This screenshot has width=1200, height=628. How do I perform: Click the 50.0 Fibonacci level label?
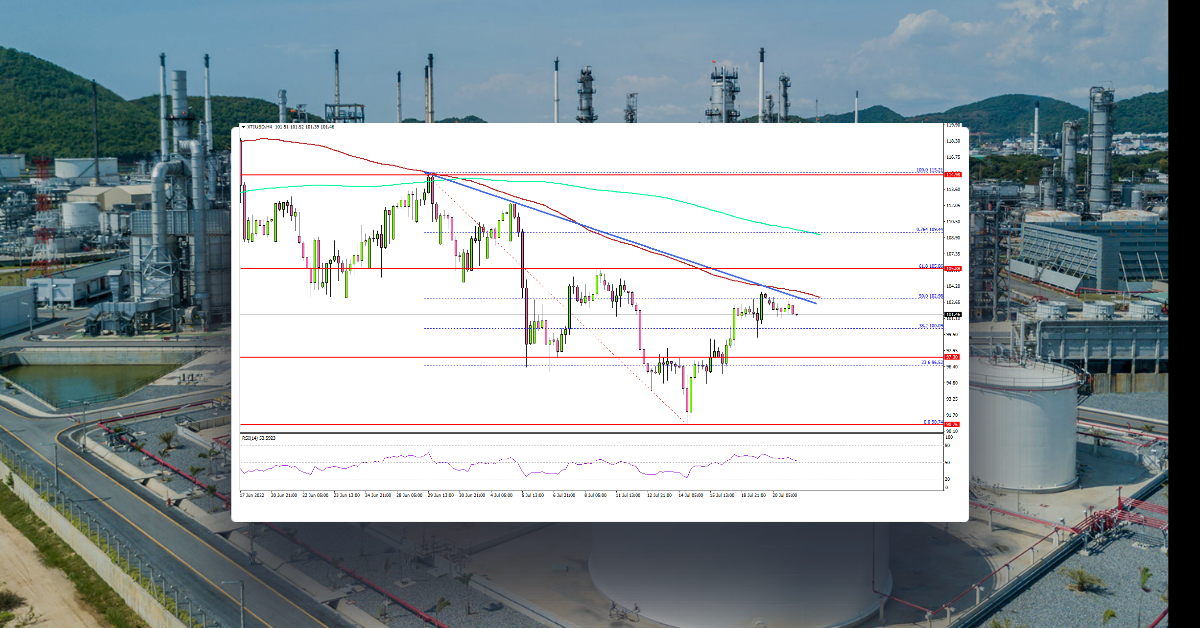pos(925,296)
